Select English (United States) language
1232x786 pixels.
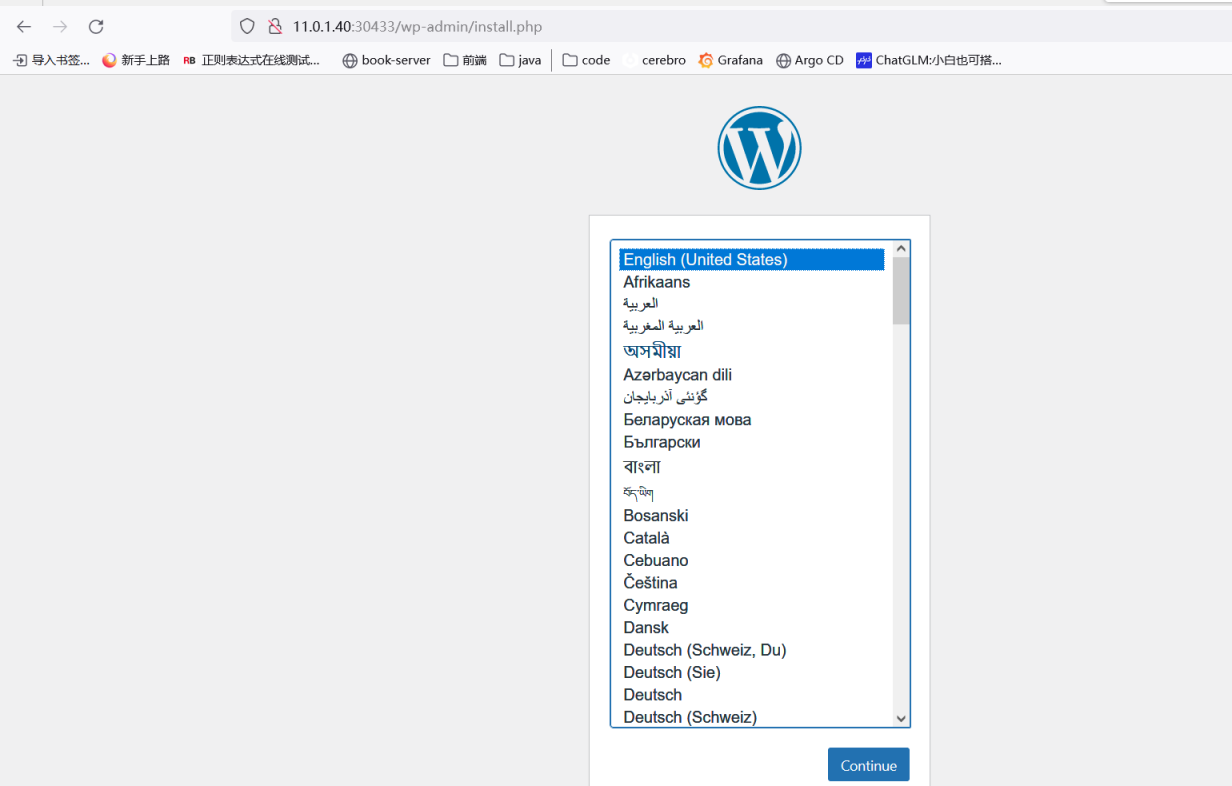752,260
